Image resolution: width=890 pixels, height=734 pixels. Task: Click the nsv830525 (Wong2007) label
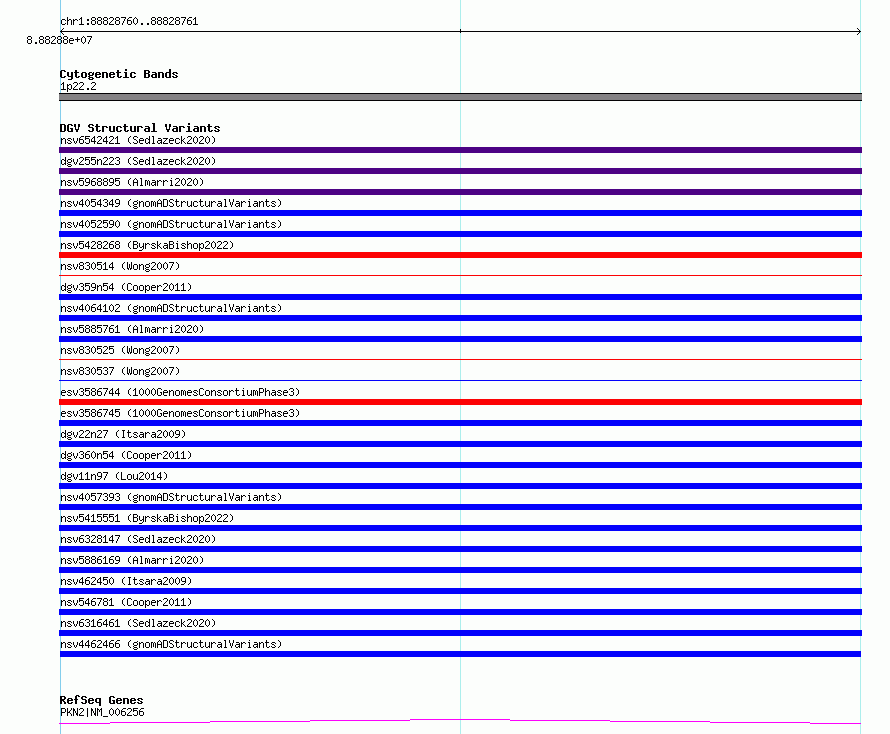(x=120, y=350)
